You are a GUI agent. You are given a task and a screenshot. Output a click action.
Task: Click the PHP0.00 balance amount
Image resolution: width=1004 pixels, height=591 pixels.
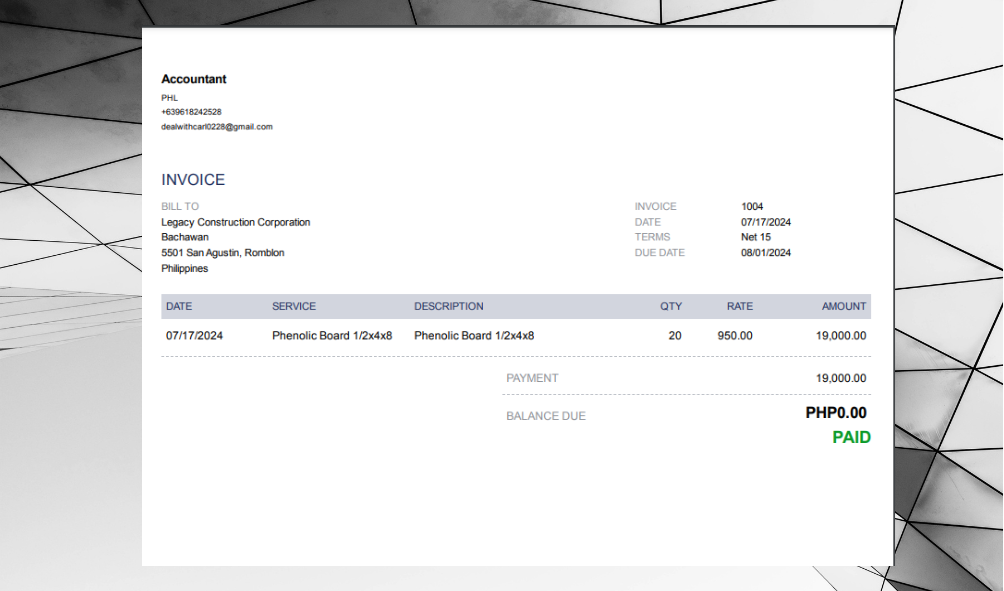coord(836,413)
